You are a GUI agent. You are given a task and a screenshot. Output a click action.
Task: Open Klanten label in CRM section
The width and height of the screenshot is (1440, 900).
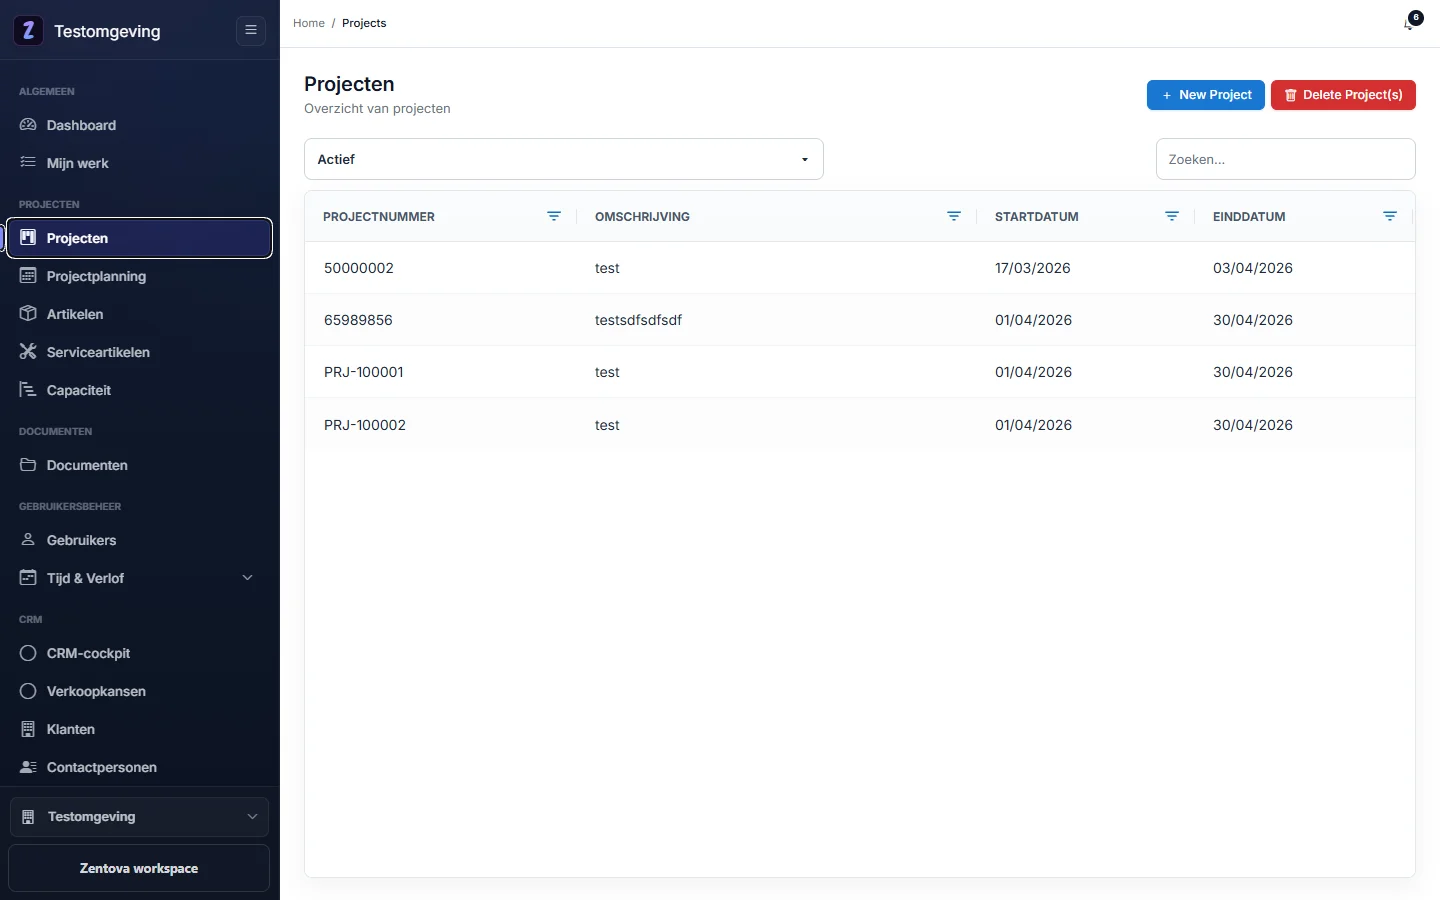(x=71, y=729)
